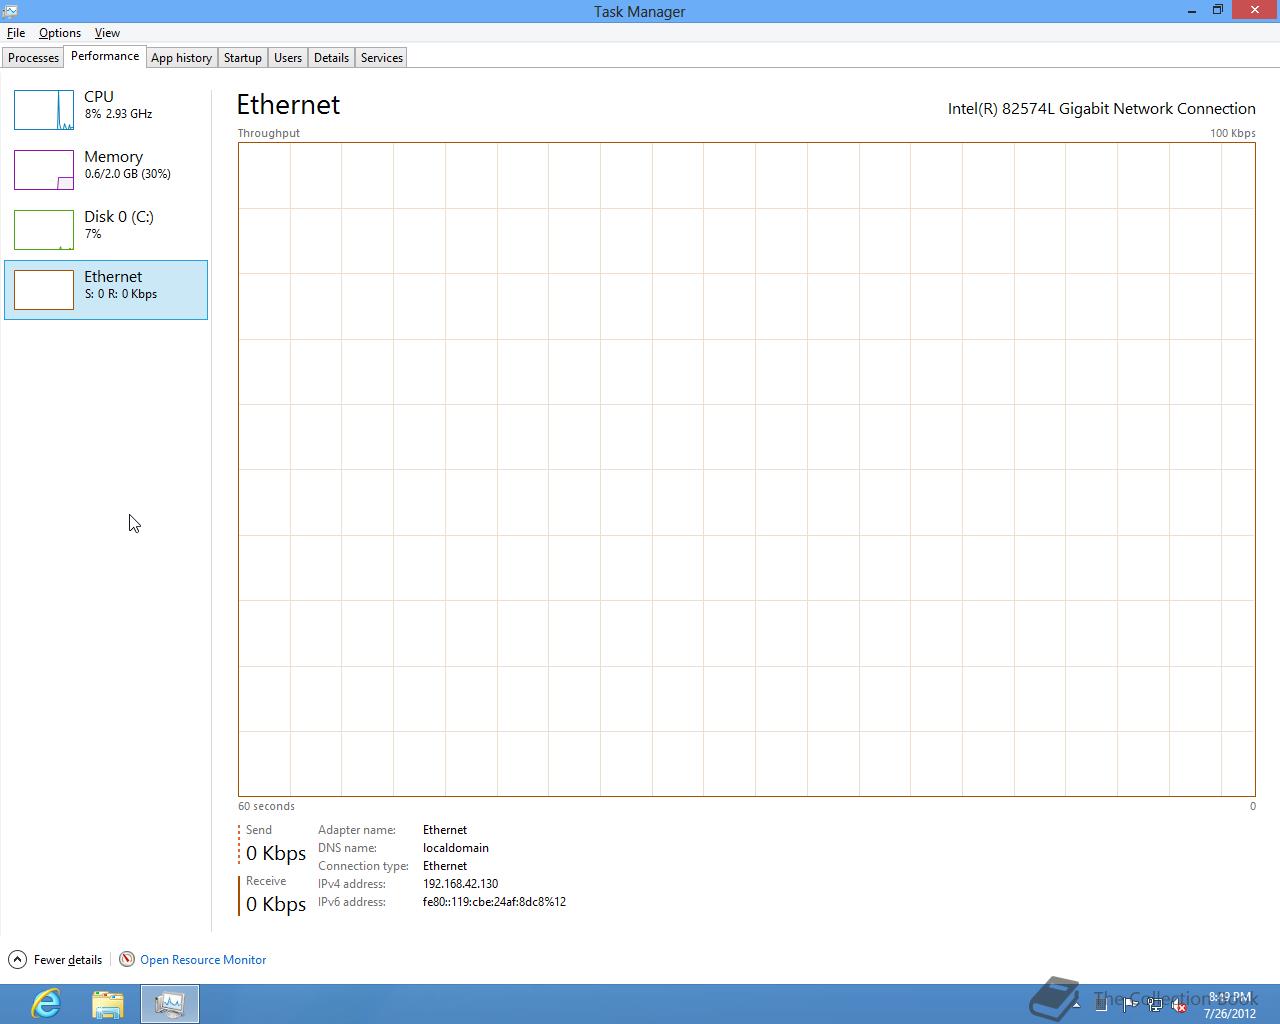Select the Memory usage thumbnail graph
Viewport: 1280px width, 1024px height.
tap(44, 170)
